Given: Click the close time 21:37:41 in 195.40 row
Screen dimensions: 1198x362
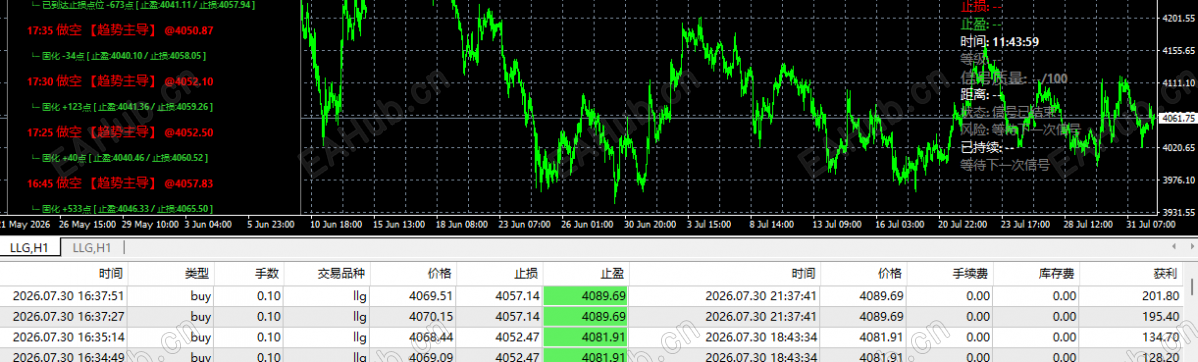Looking at the screenshot, I should pos(762,316).
